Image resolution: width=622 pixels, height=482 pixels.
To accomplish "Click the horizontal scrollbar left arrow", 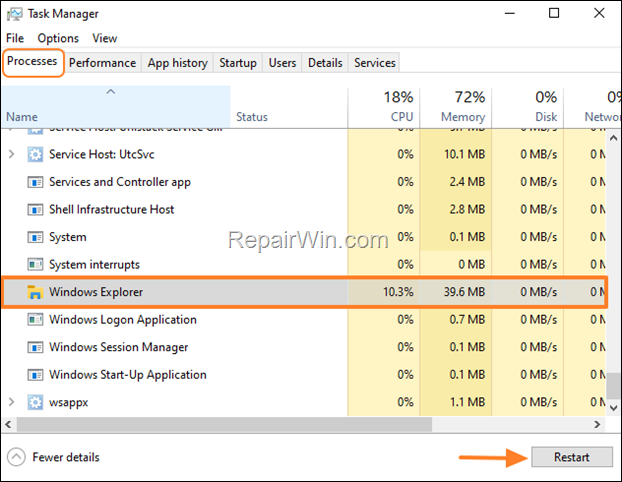I will tap(8, 424).
